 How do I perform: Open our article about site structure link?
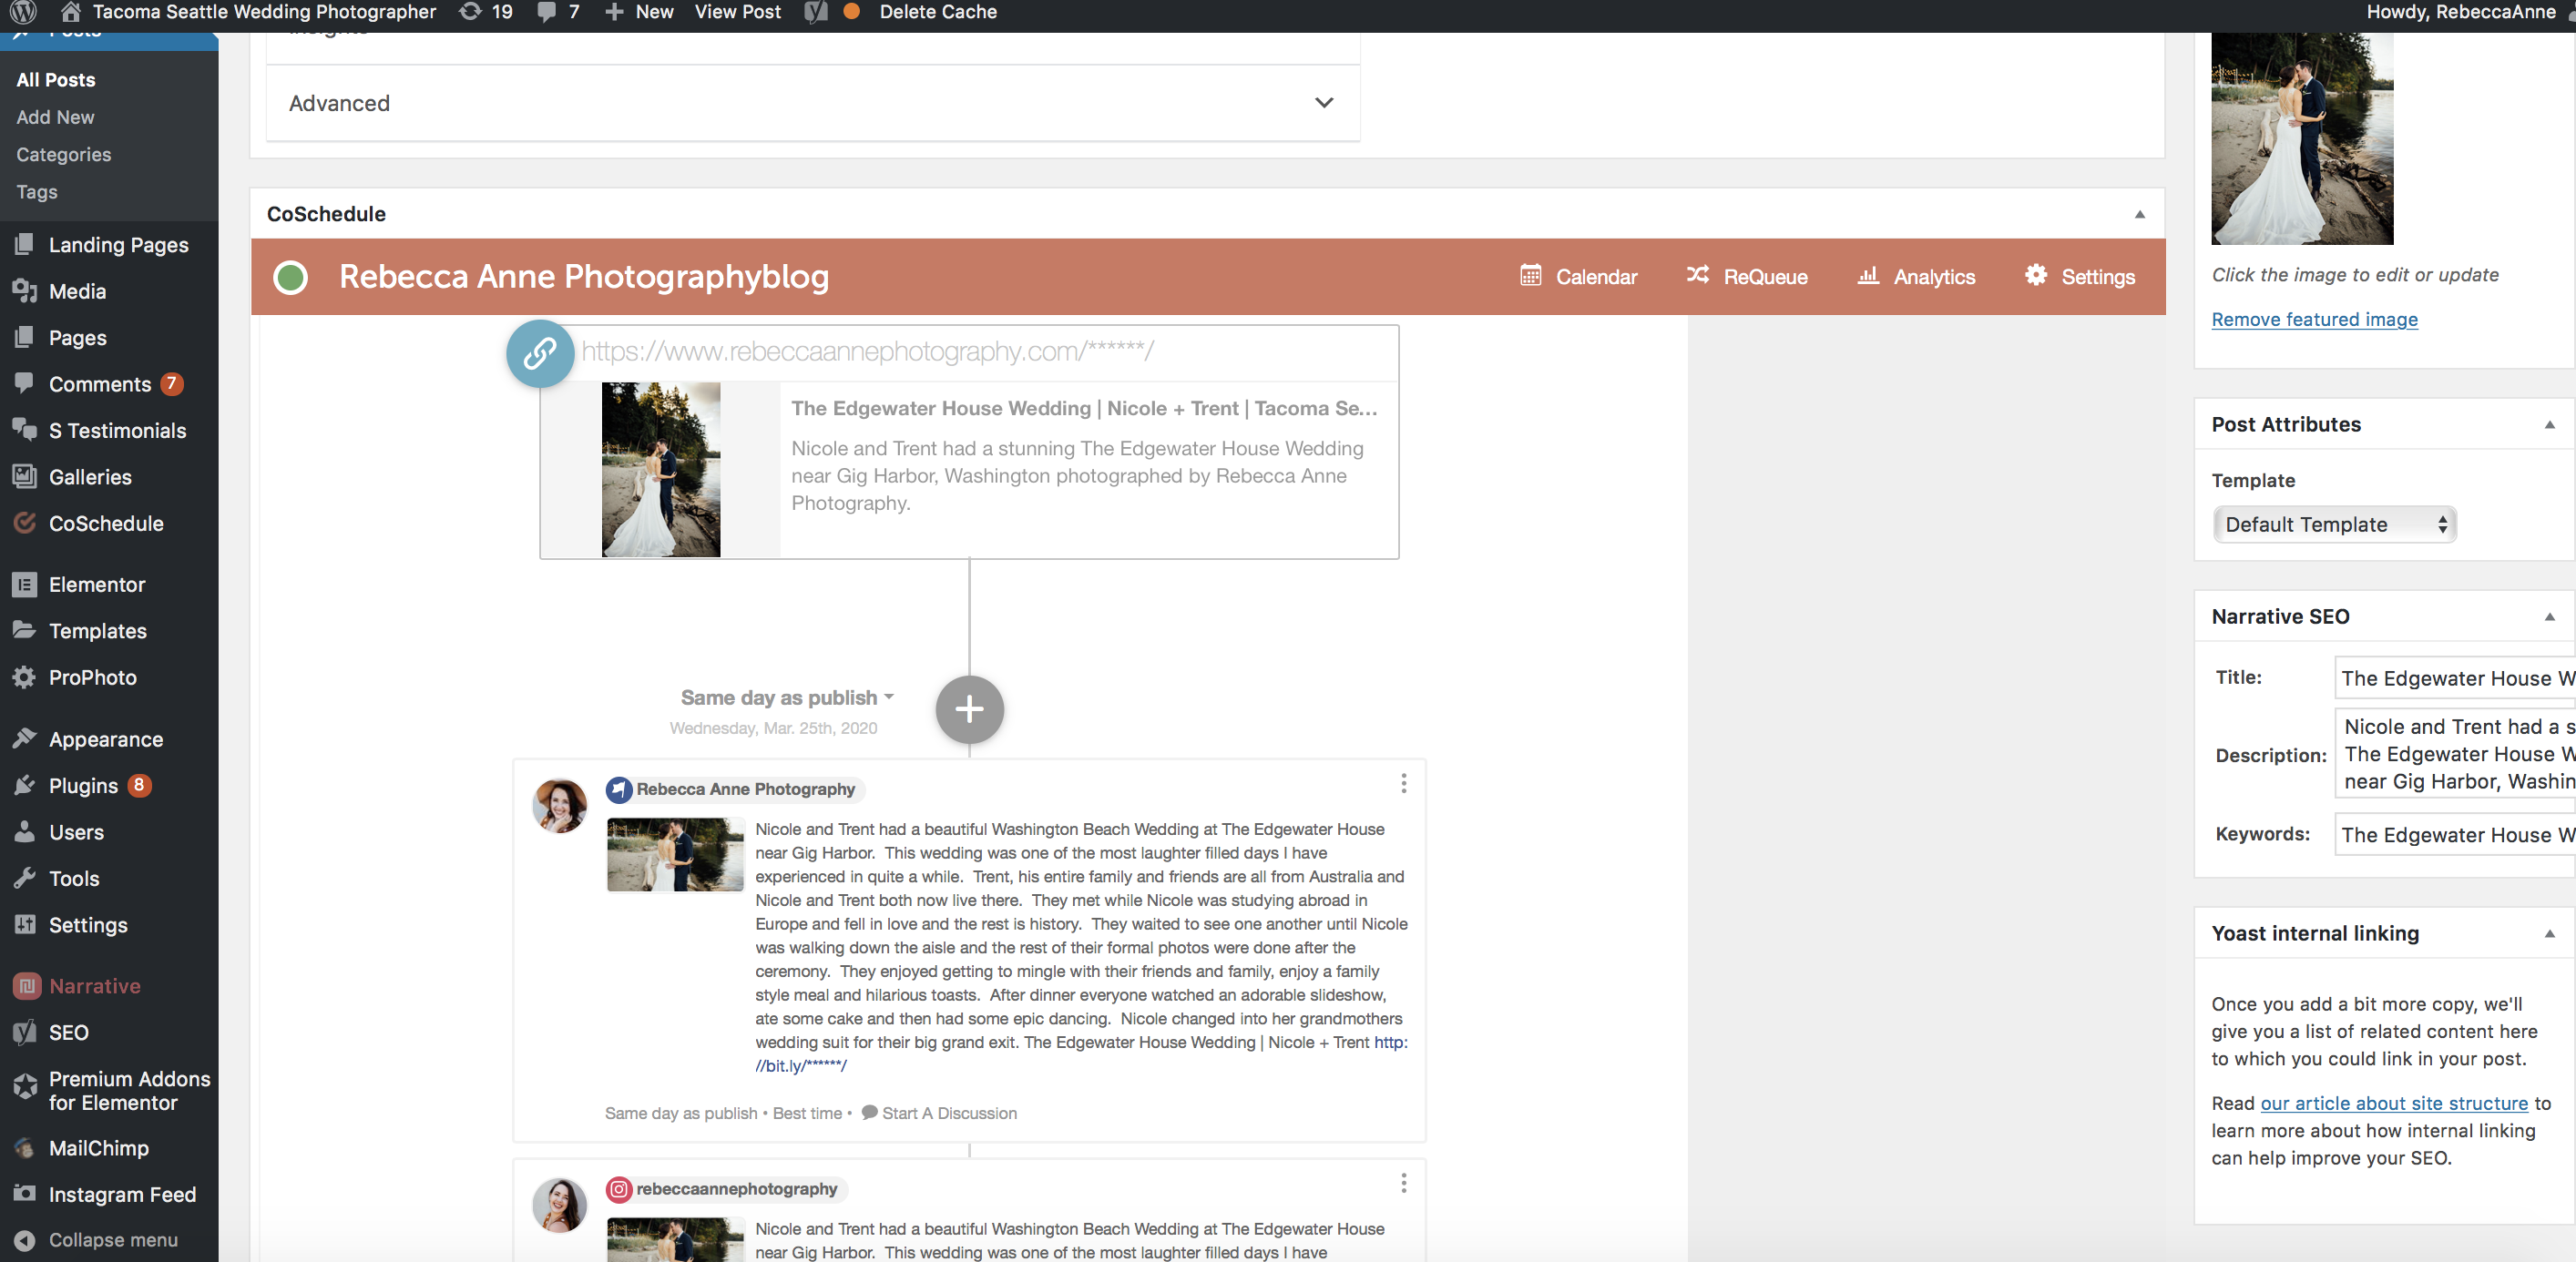2394,1104
